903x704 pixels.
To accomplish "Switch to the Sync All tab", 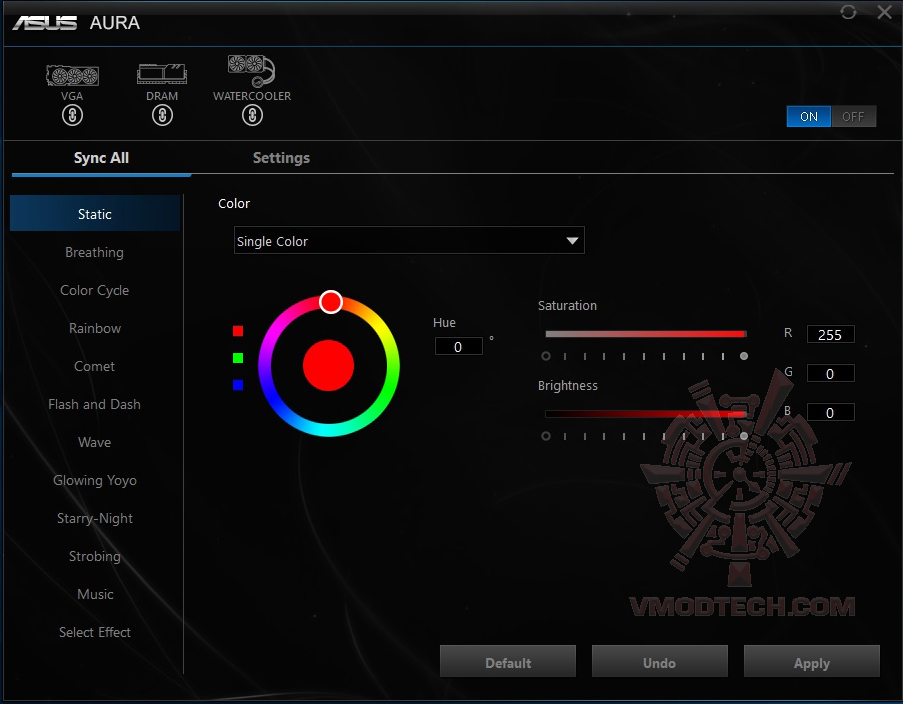I will tap(101, 158).
